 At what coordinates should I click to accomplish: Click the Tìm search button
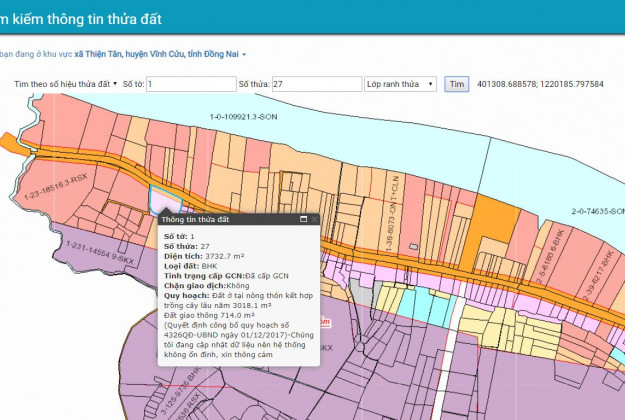tap(456, 84)
